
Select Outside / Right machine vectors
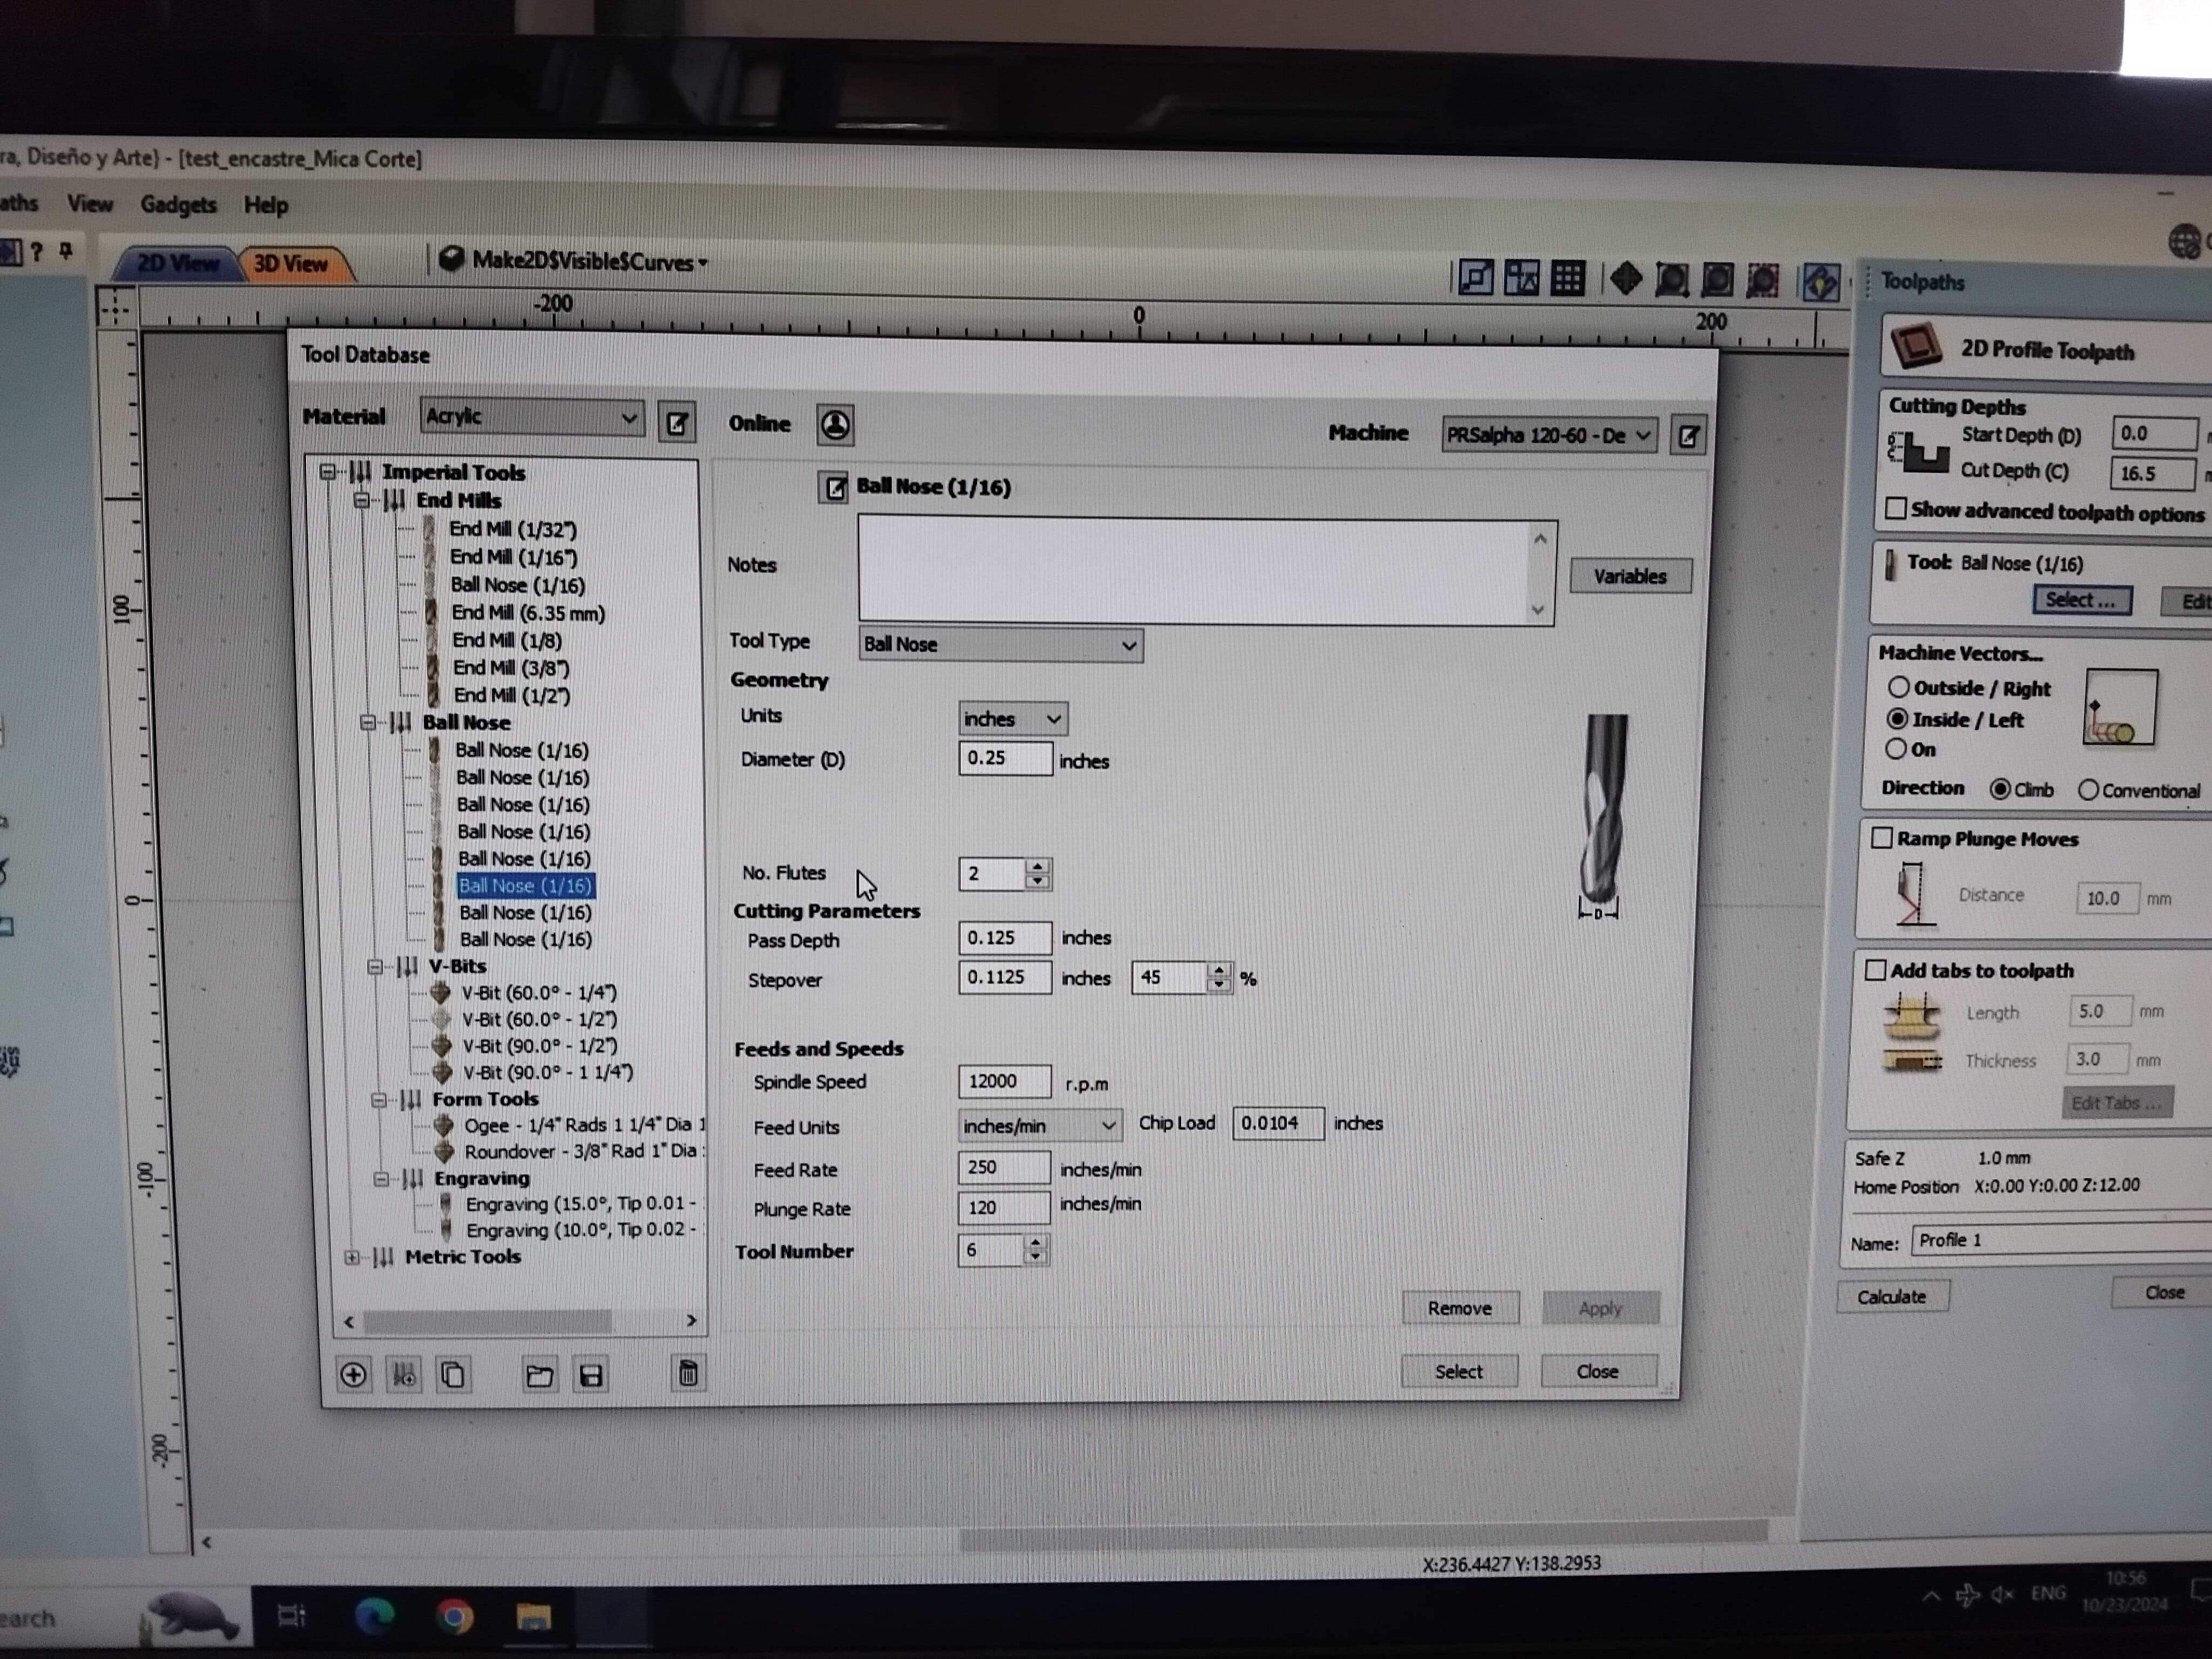pyautogui.click(x=1897, y=687)
